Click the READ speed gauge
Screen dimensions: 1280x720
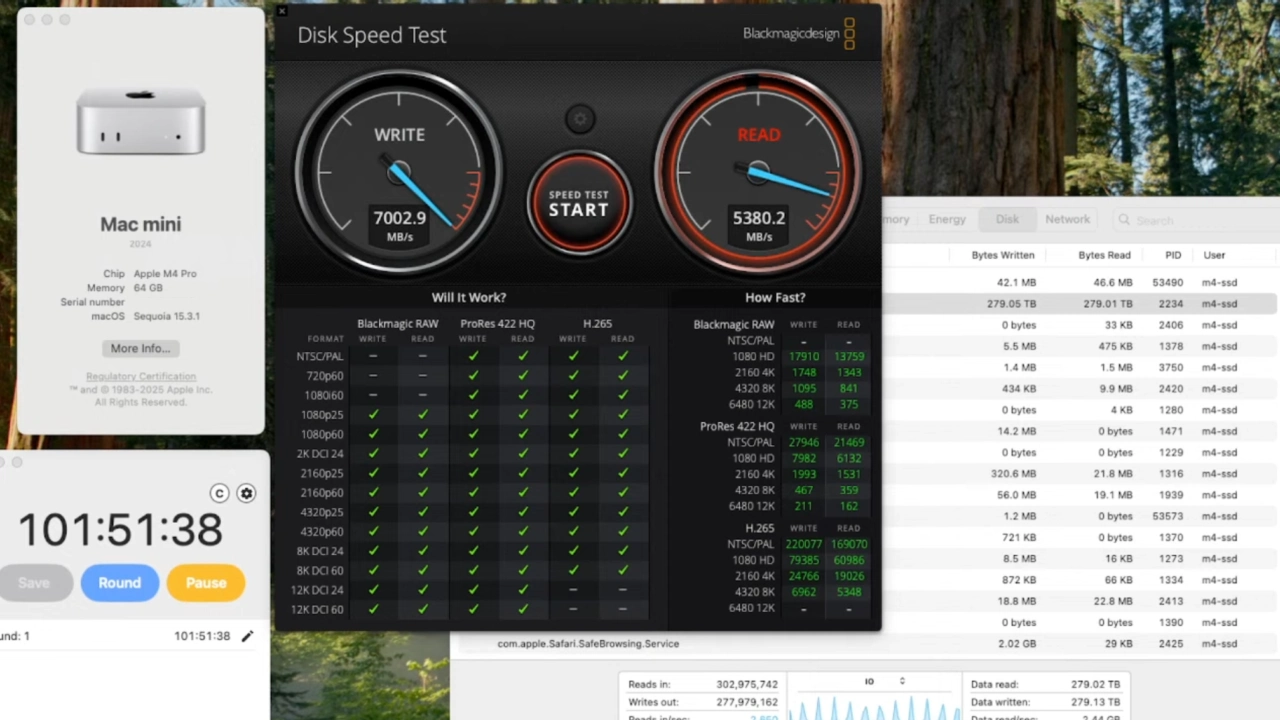click(758, 172)
